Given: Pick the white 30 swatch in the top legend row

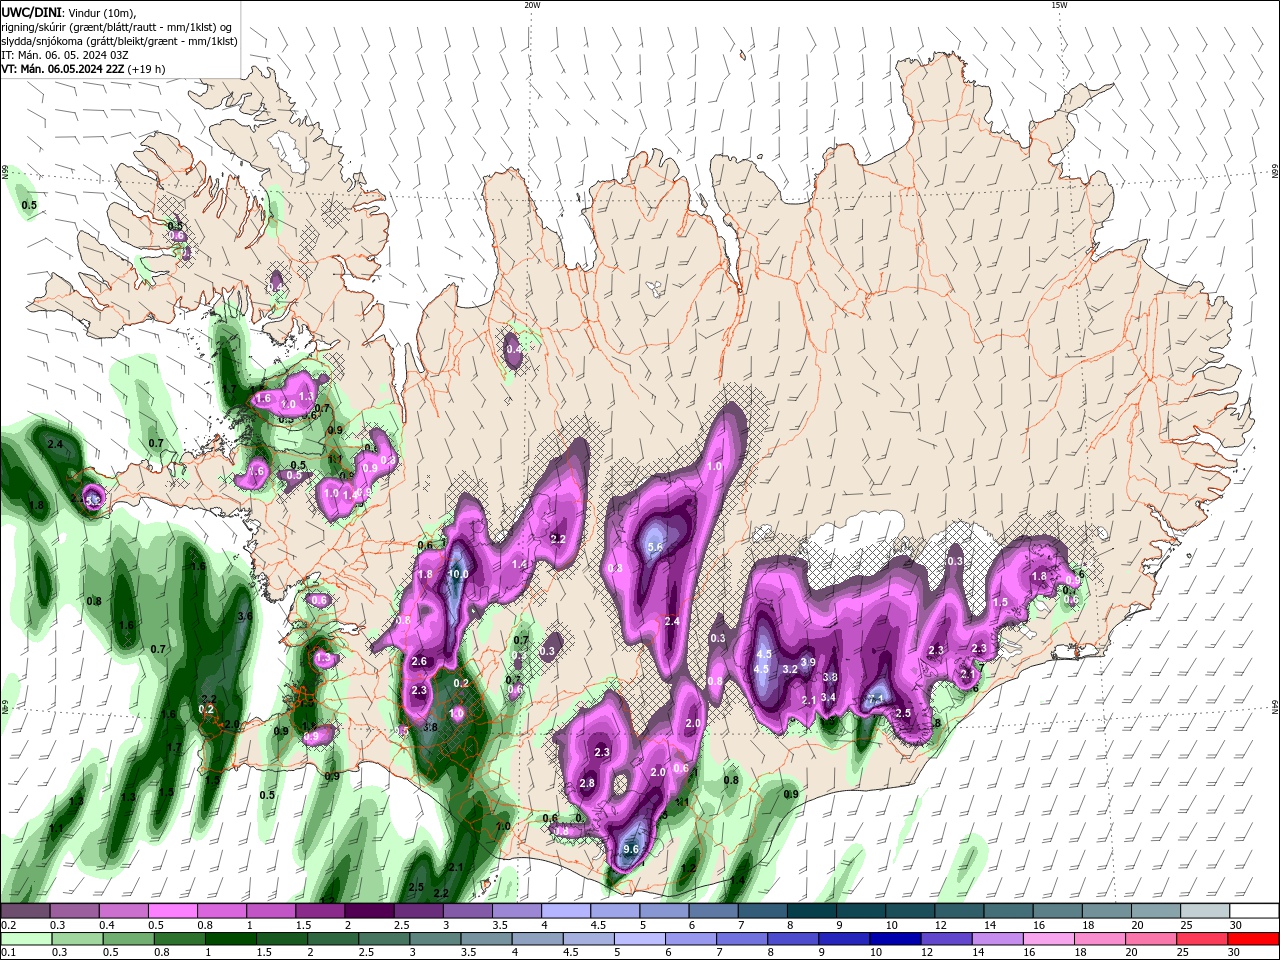Looking at the screenshot, I should [1253, 911].
